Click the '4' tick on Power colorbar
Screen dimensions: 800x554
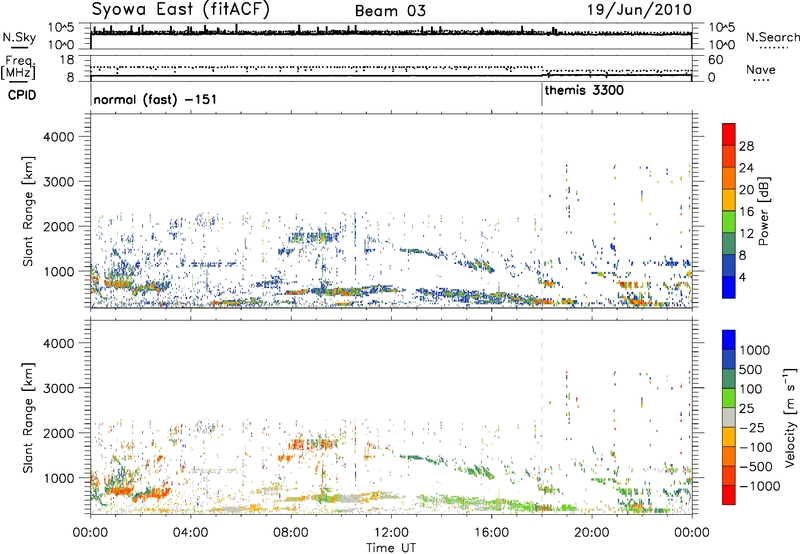(x=743, y=277)
